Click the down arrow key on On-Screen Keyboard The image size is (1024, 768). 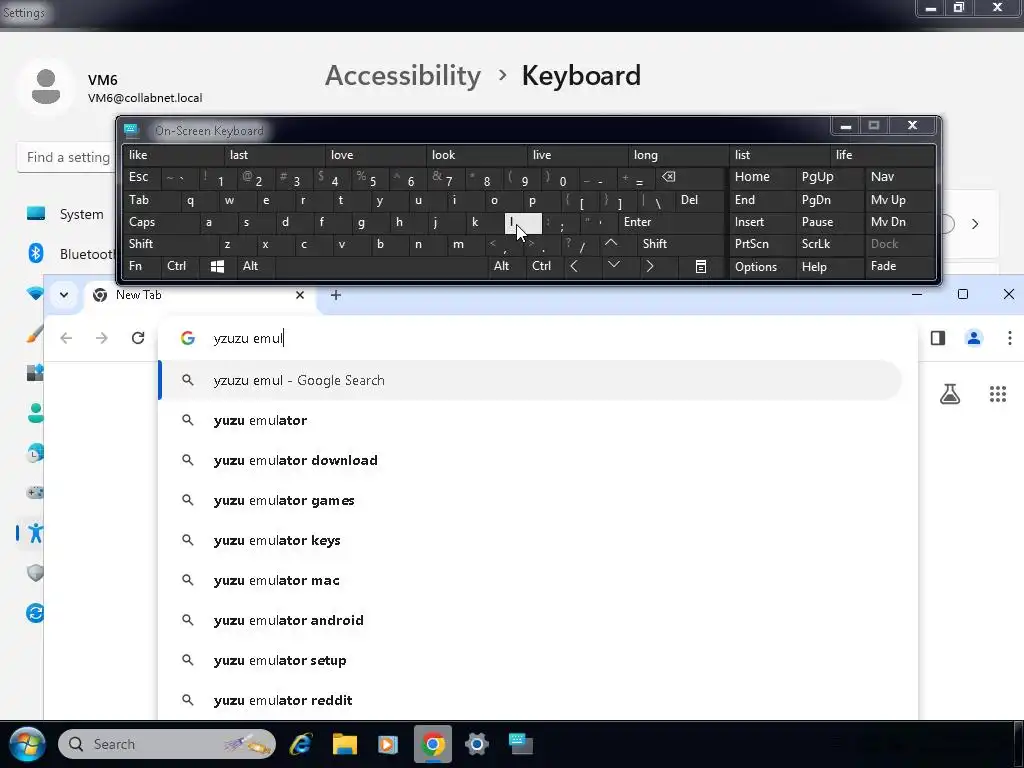click(x=613, y=266)
